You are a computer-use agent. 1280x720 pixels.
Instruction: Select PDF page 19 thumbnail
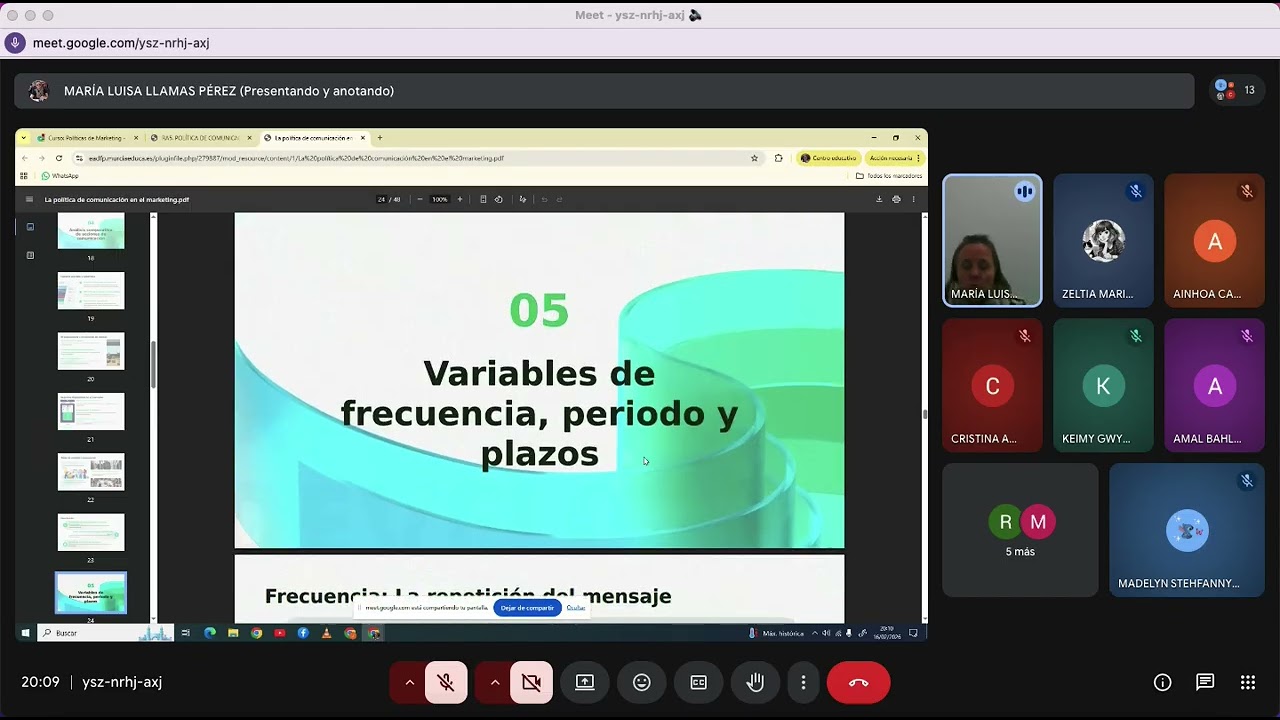click(x=91, y=291)
